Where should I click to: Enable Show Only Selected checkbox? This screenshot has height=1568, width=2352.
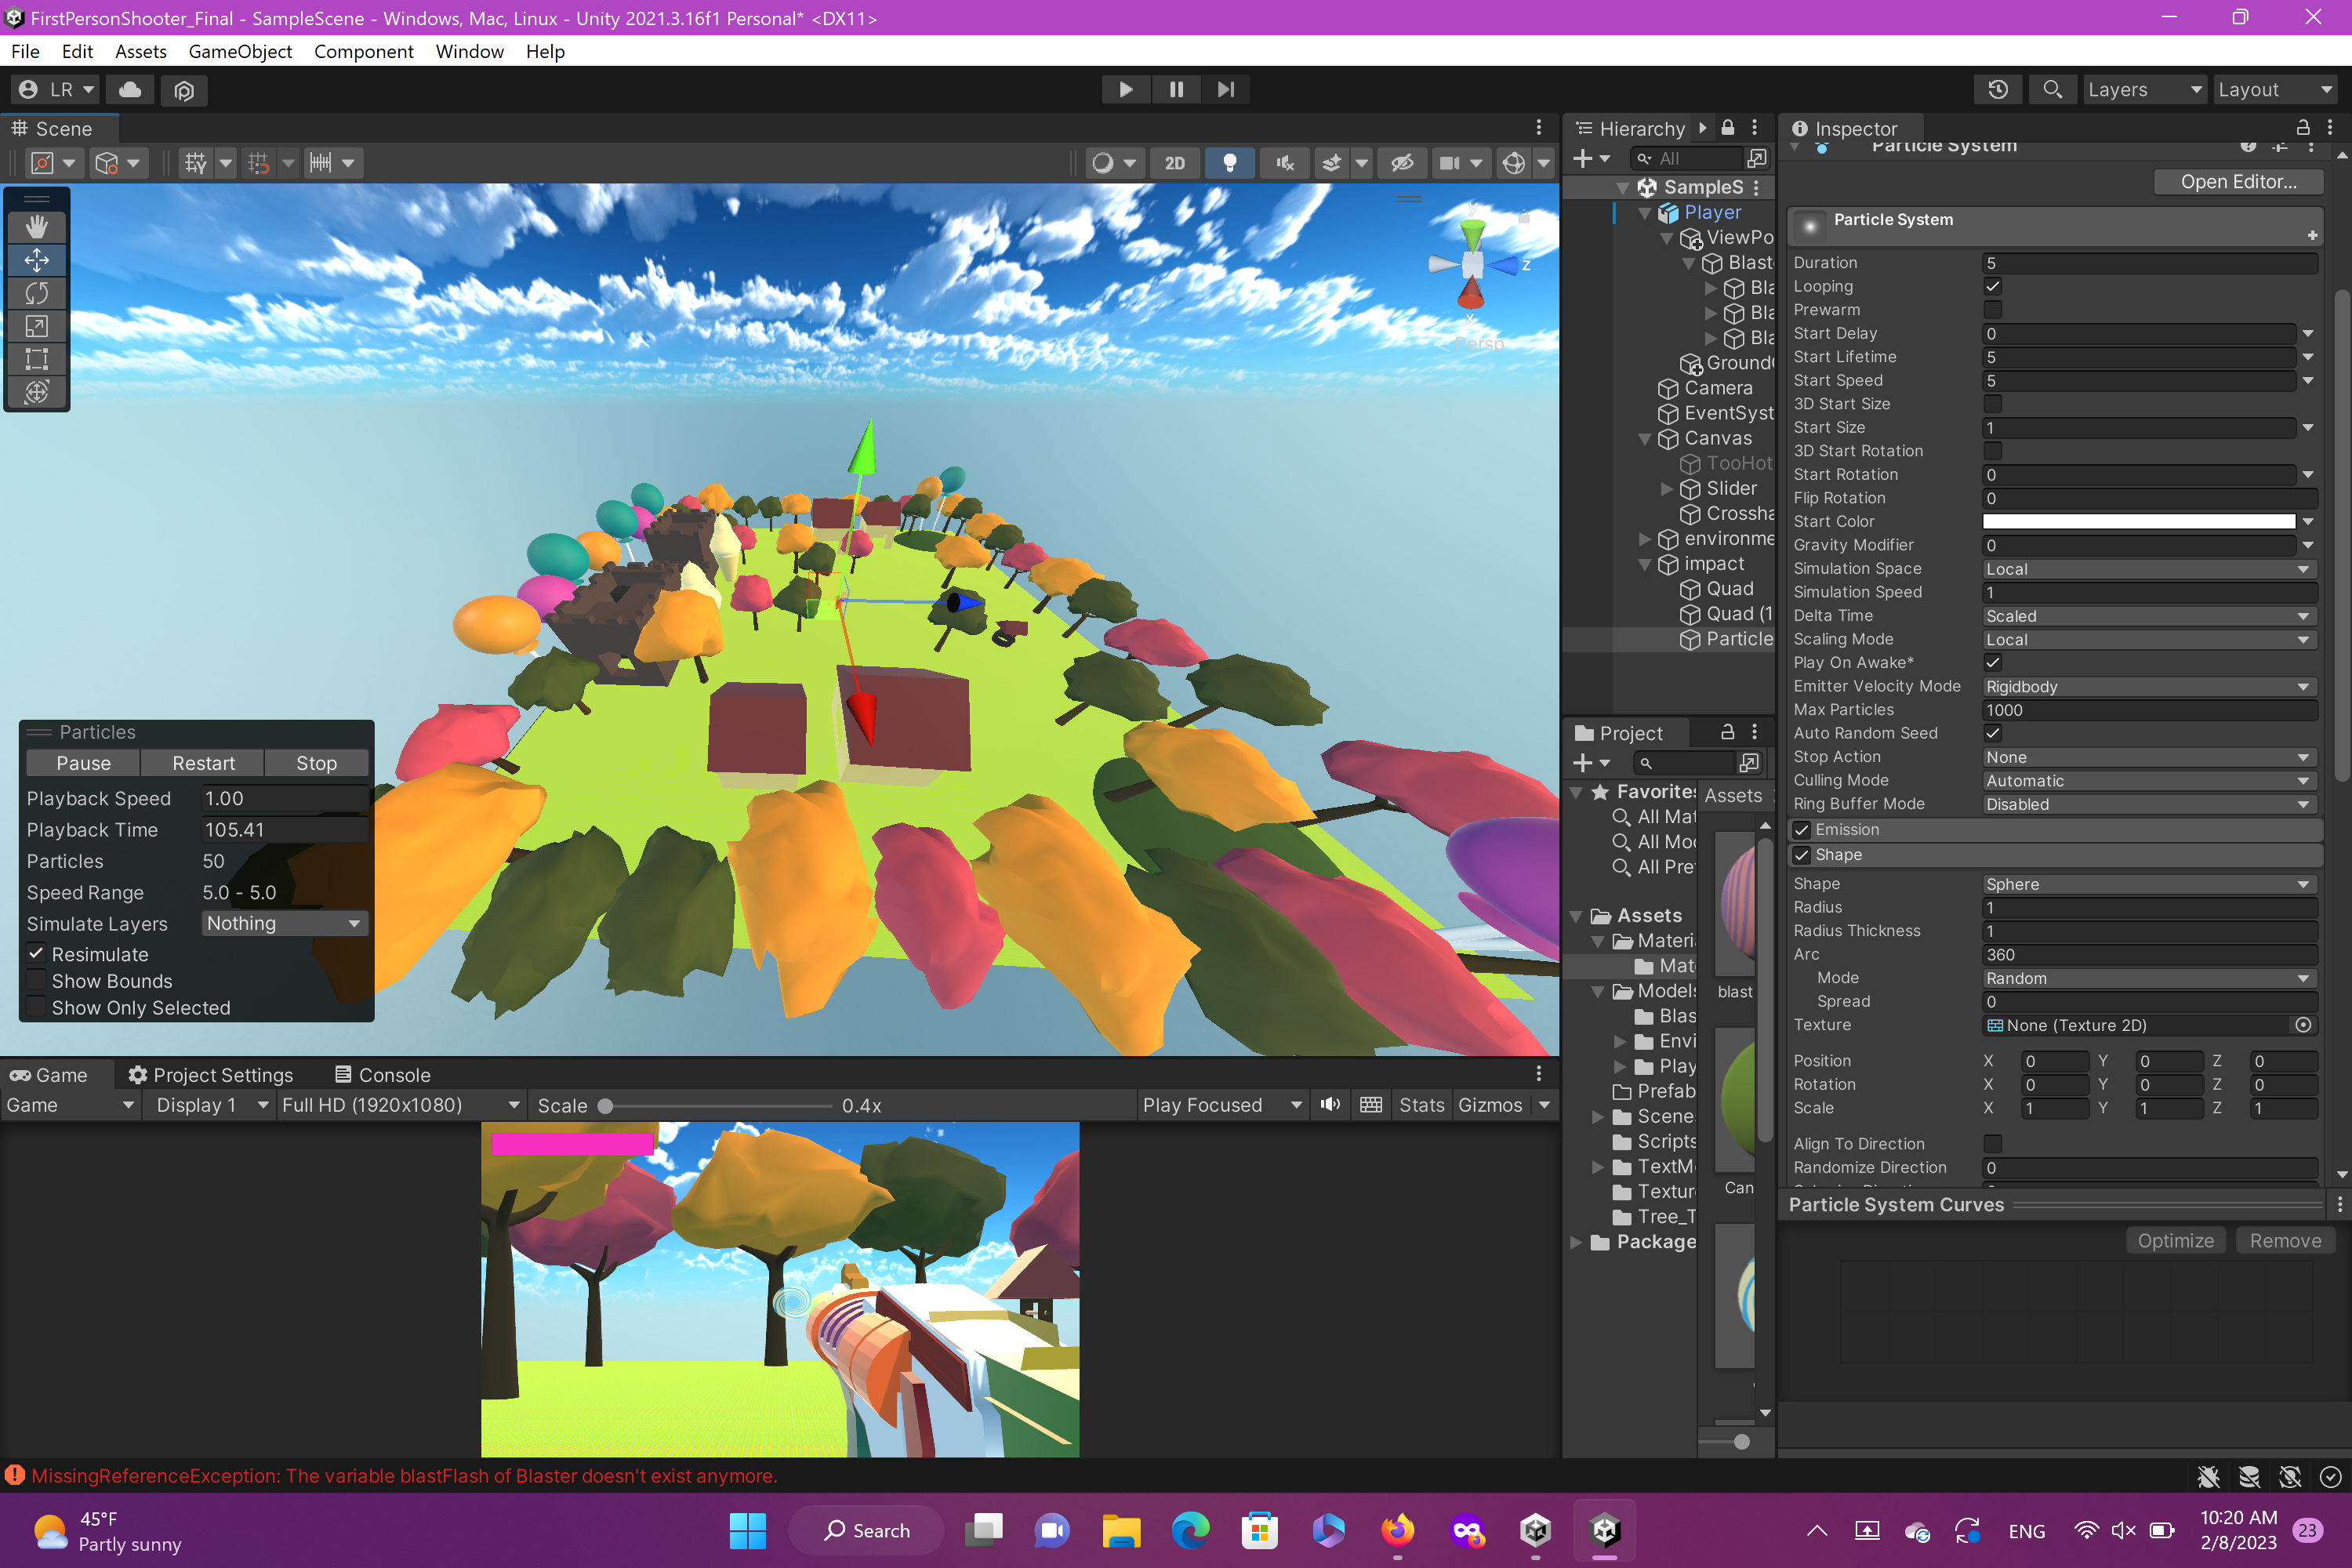[36, 1008]
